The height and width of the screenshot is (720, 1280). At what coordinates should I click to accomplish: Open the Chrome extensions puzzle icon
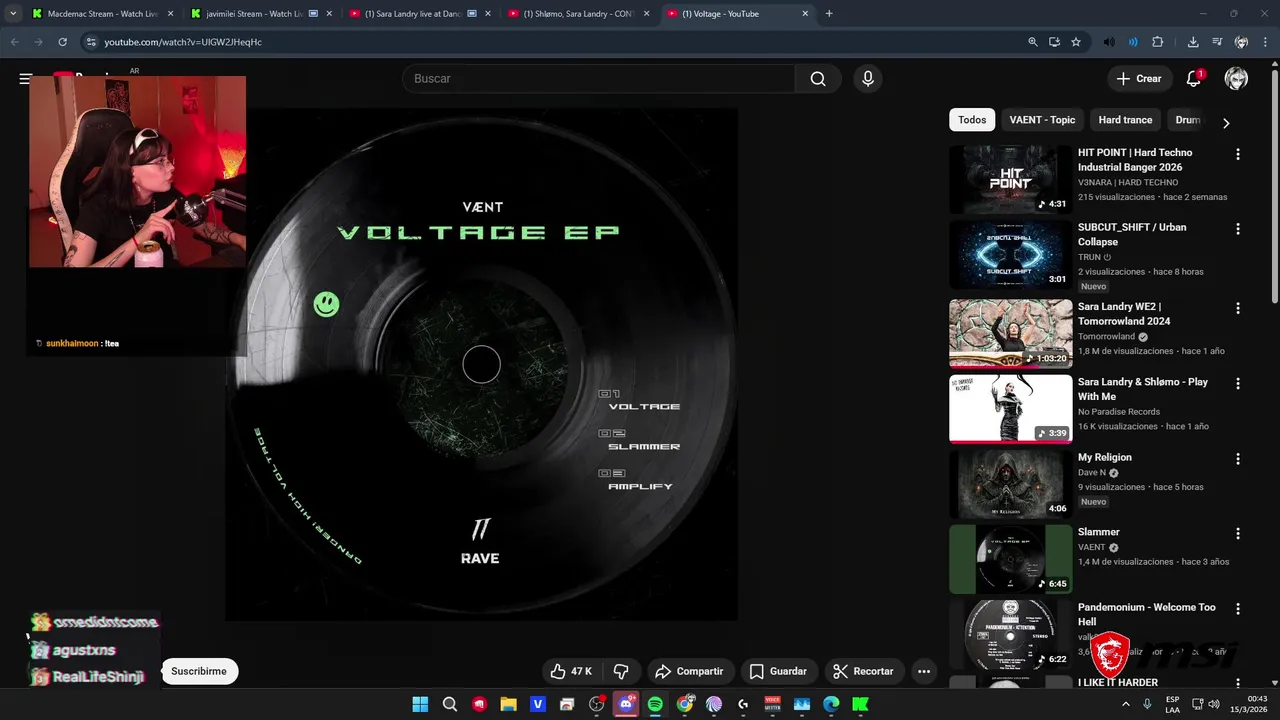[1158, 42]
